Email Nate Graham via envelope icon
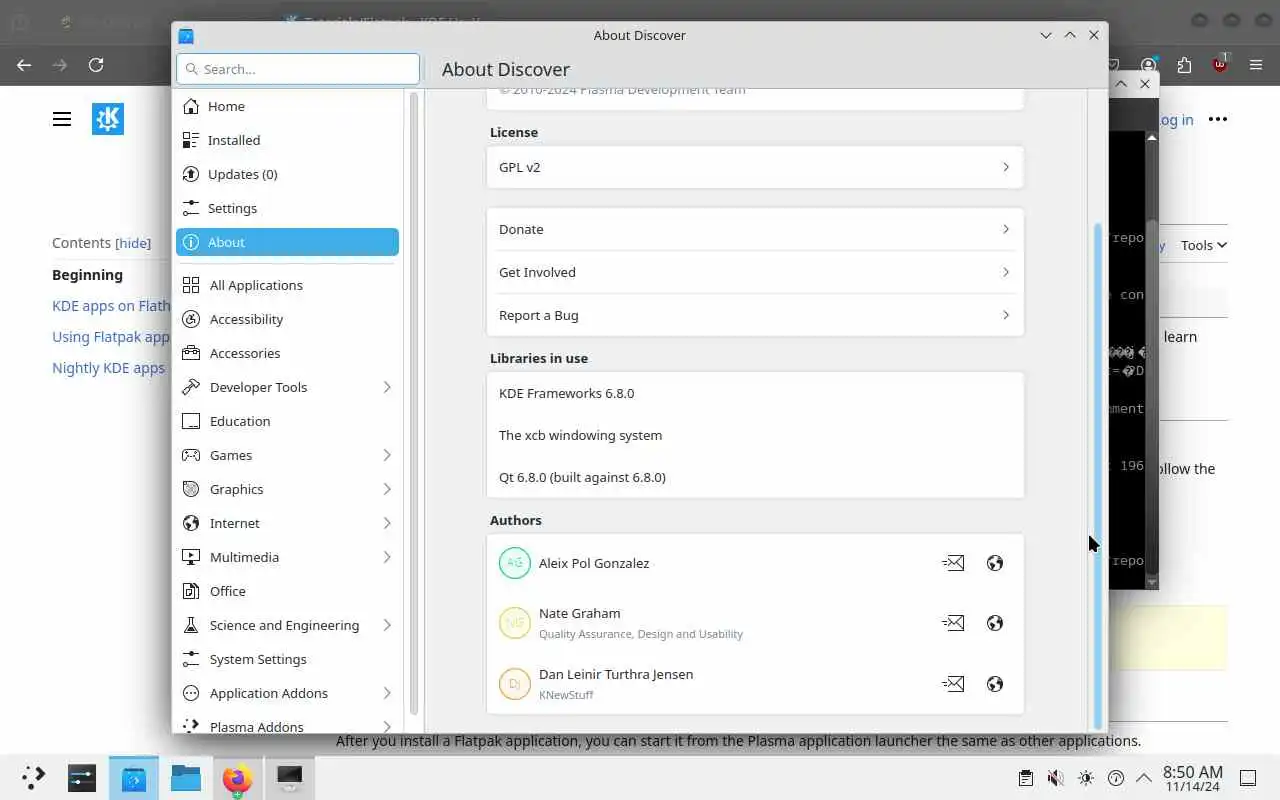The height and width of the screenshot is (800, 1280). point(953,623)
